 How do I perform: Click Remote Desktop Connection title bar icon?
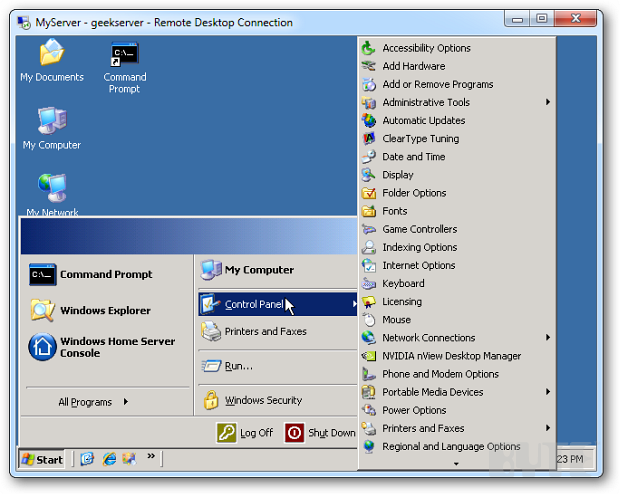click(24, 23)
